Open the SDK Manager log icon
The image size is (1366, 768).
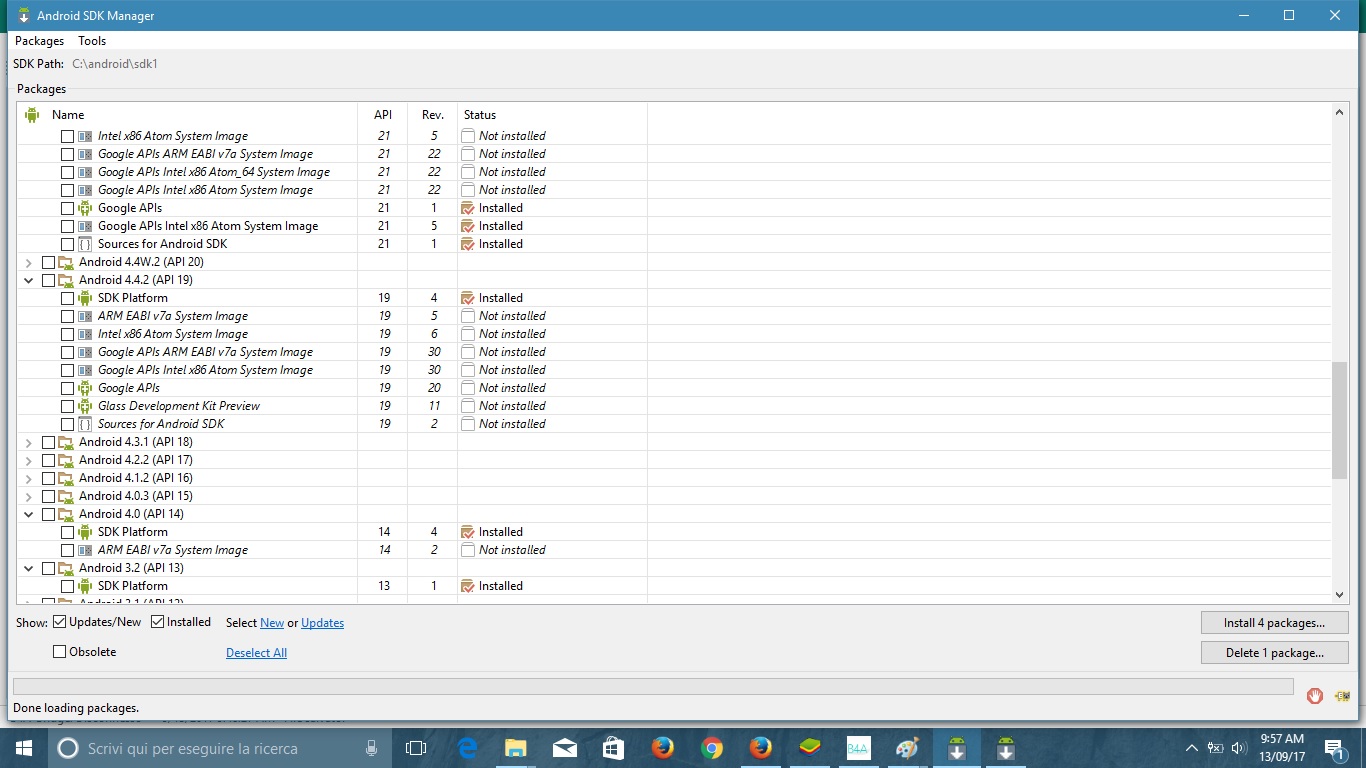[x=1341, y=696]
